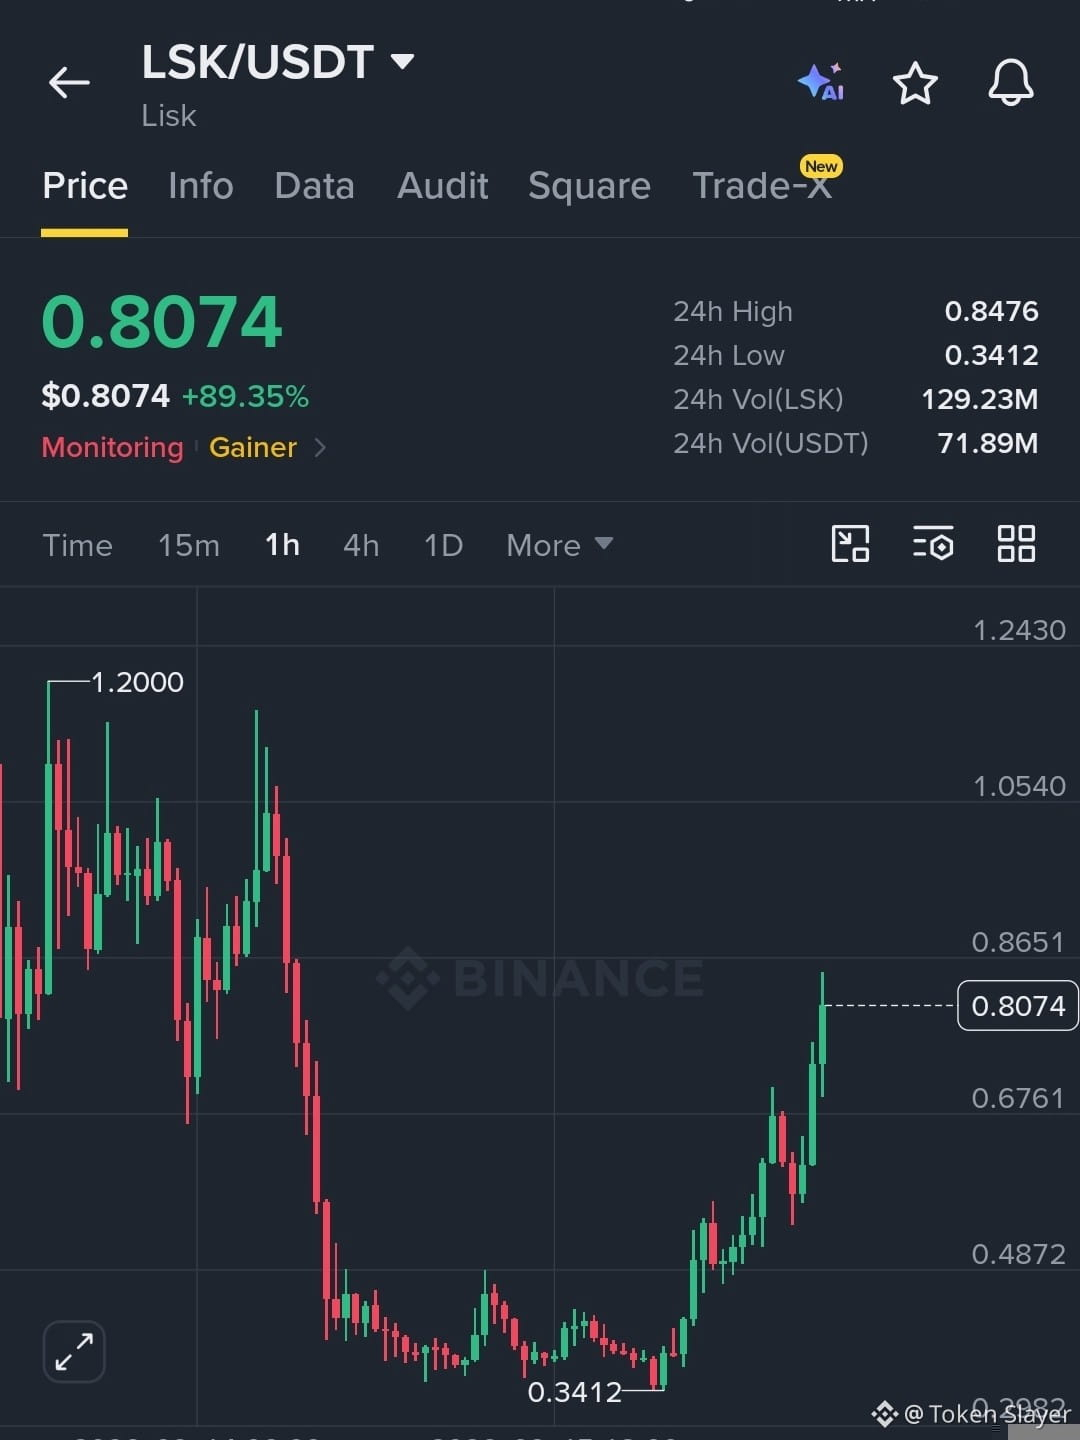Add LSK/USDT to favorites with star
1080x1440 pixels.
pyautogui.click(x=915, y=83)
